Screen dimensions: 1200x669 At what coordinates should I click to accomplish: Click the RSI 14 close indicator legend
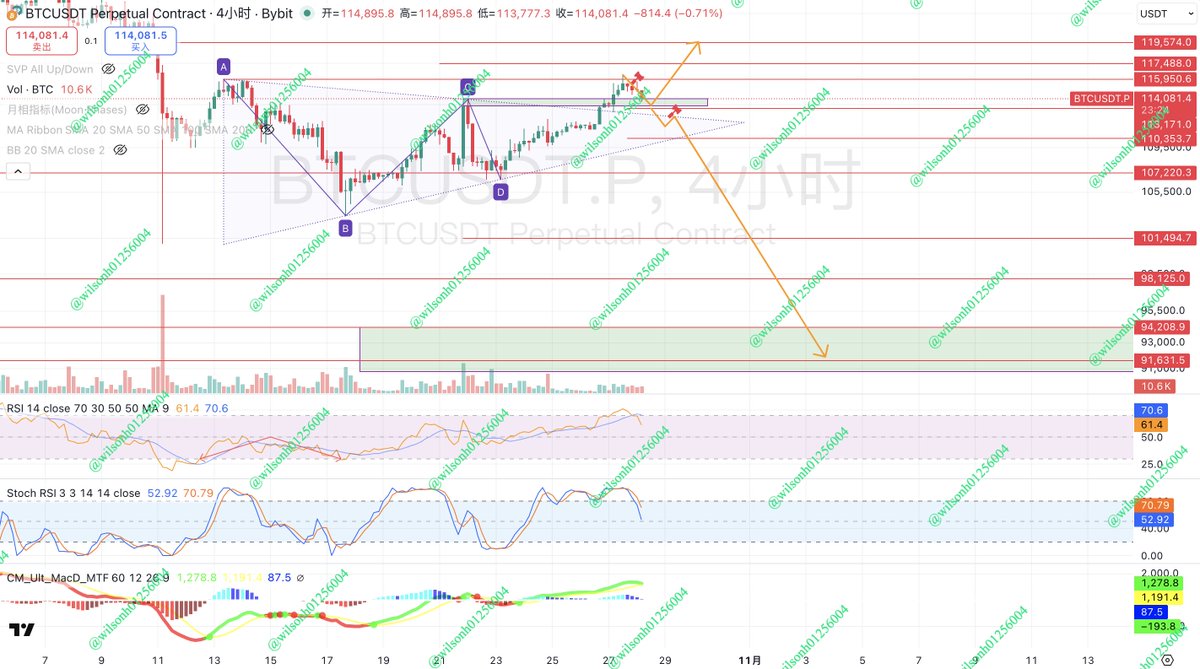[x=117, y=408]
